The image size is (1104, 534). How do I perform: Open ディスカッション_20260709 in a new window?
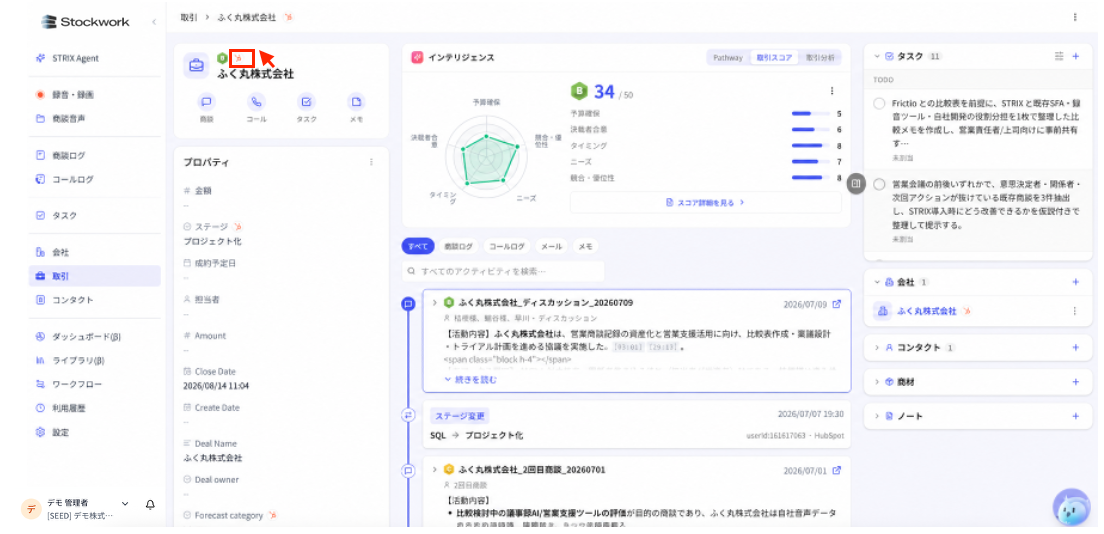click(836, 304)
